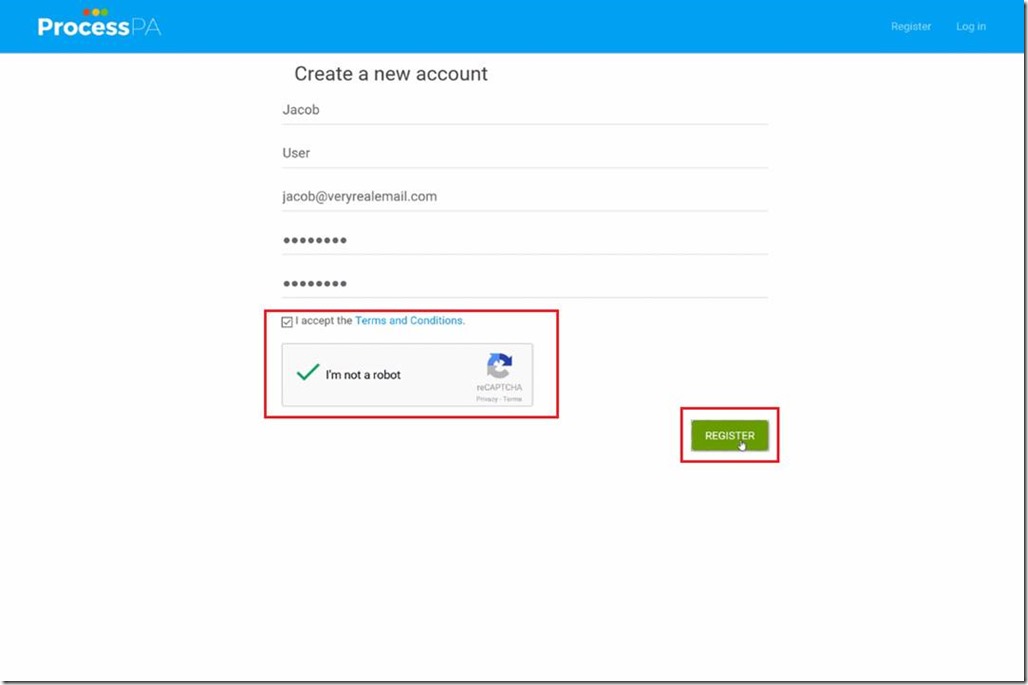Click the last name field containing User
This screenshot has height=685, width=1028.
click(x=524, y=153)
